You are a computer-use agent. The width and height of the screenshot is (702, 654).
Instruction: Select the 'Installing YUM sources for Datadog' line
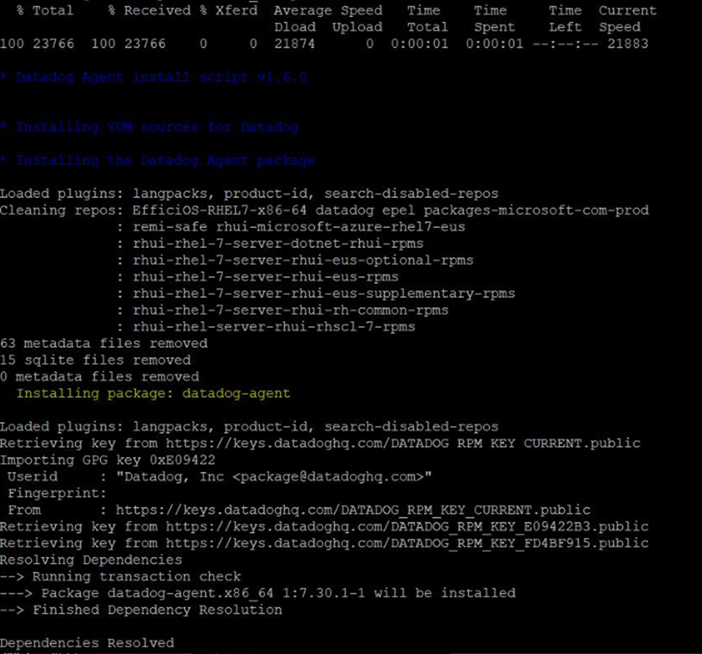click(149, 127)
